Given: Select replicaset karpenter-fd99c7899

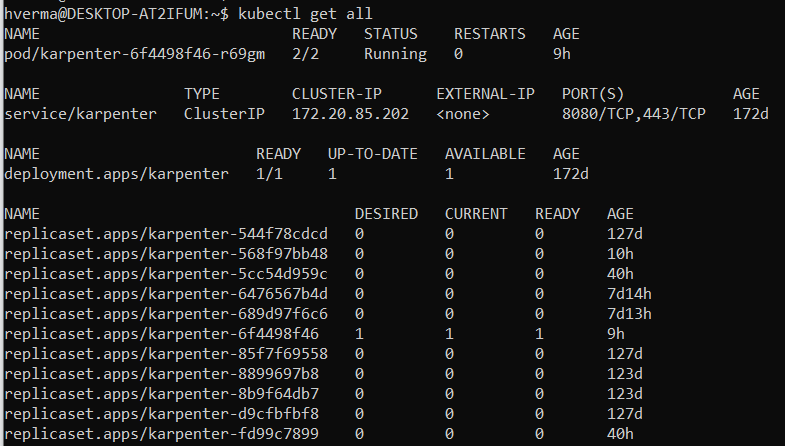Looking at the screenshot, I should point(161,434).
